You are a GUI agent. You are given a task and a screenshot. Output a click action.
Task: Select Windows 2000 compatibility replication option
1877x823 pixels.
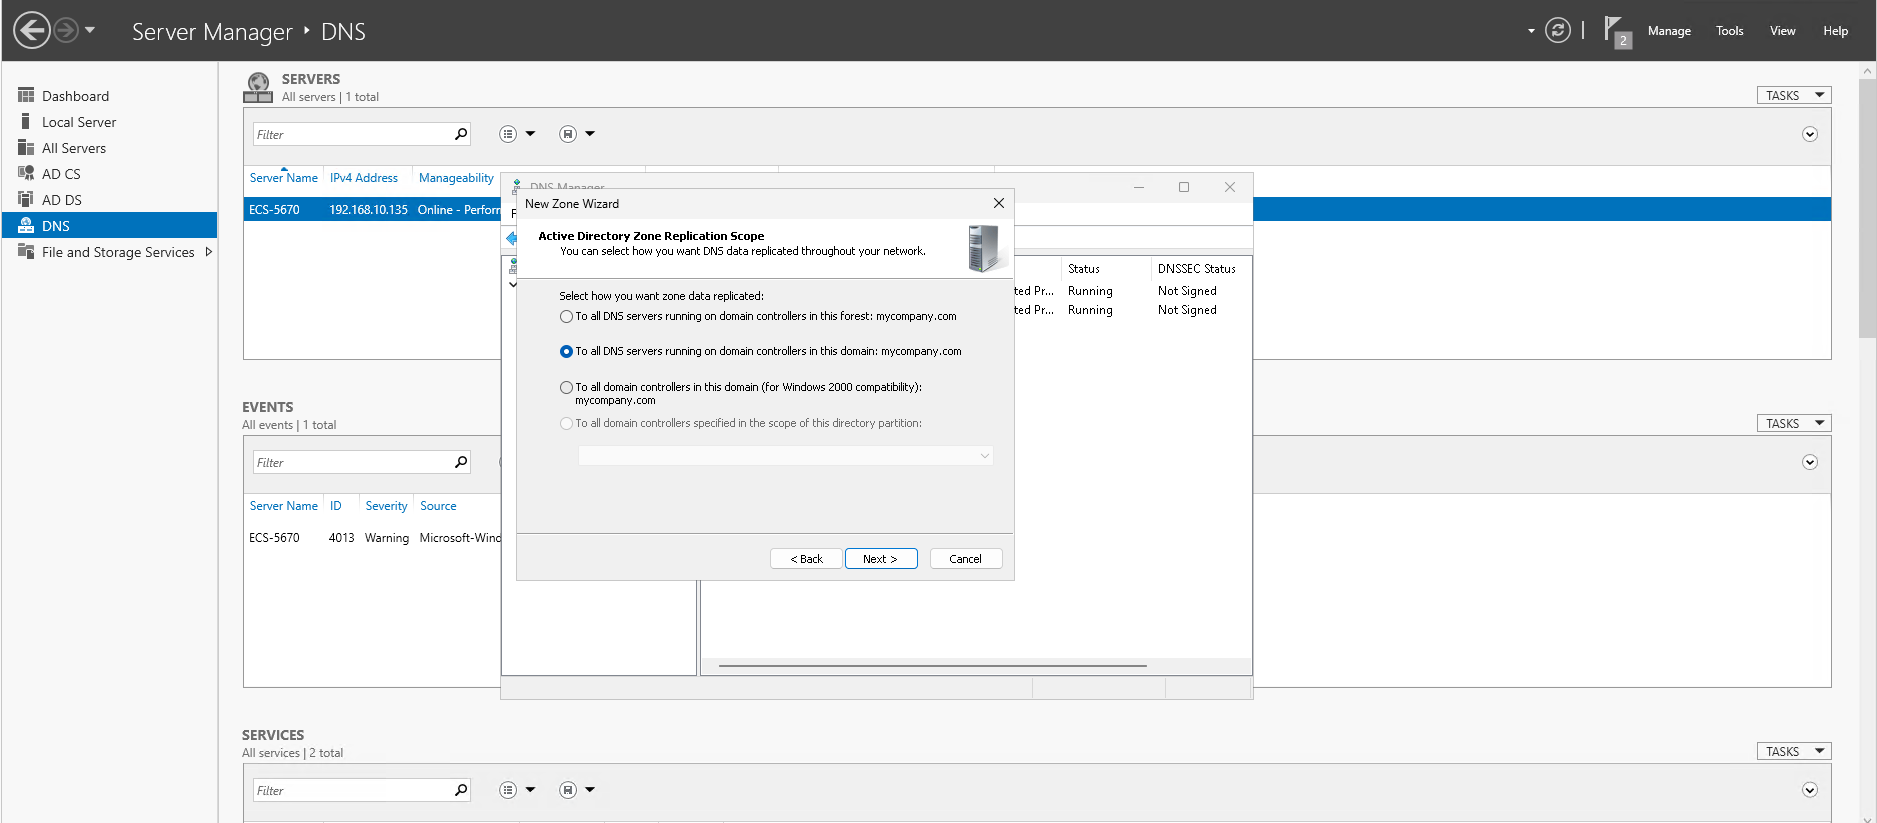pyautogui.click(x=567, y=388)
